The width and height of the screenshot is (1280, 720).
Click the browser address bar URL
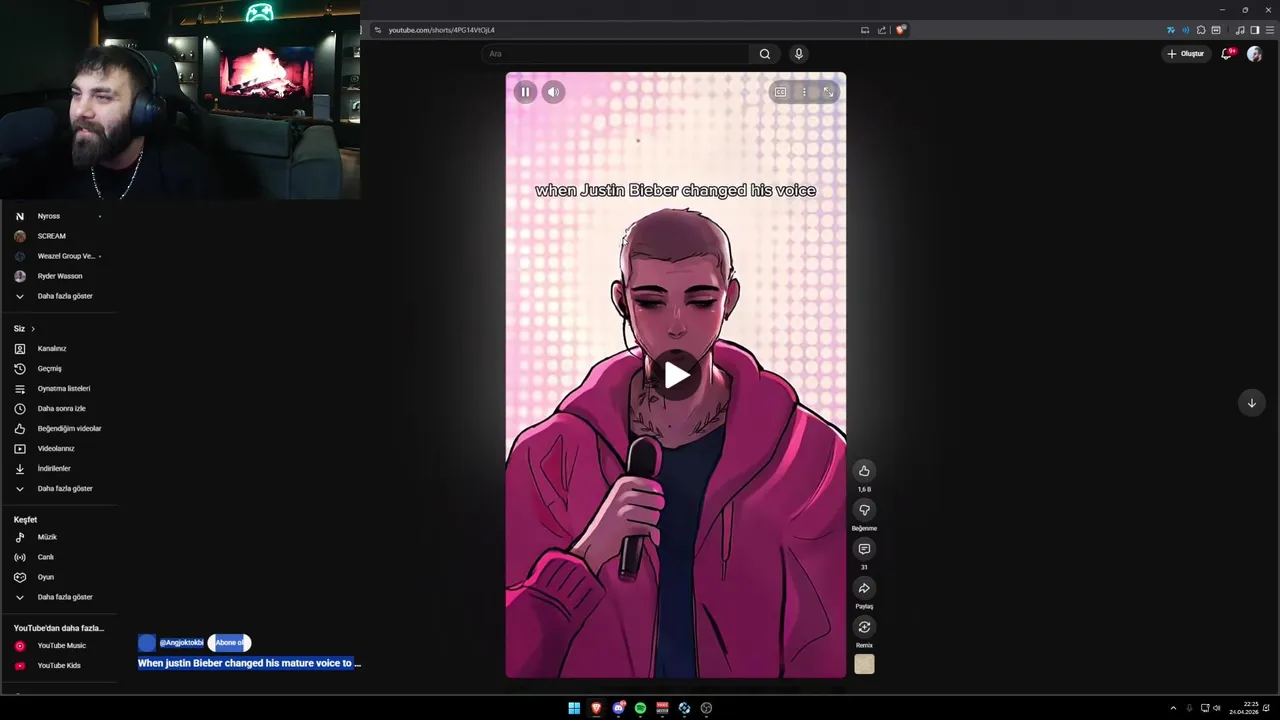(441, 30)
